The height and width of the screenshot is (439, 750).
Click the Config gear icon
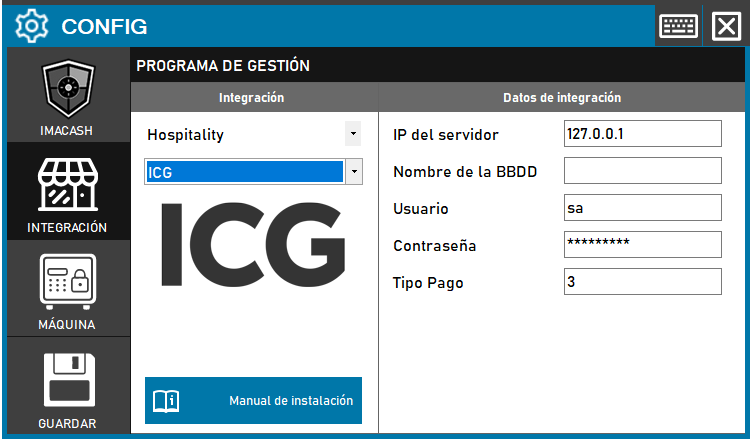pos(33,26)
